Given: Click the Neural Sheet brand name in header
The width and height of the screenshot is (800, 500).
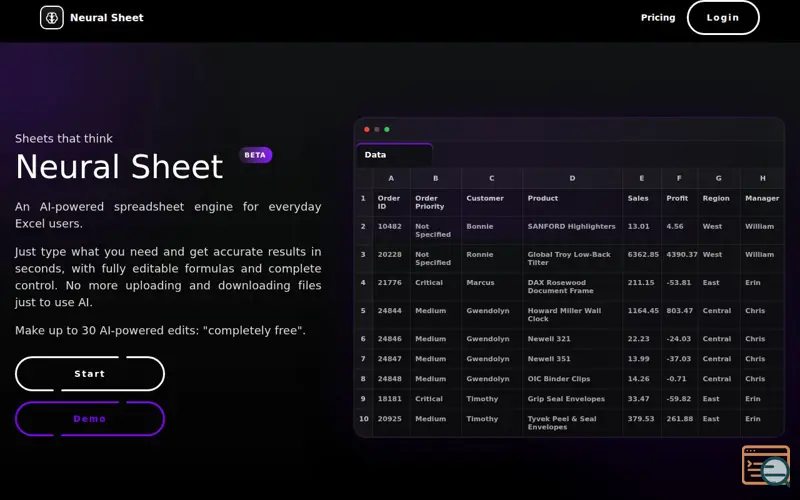Looking at the screenshot, I should coord(107,18).
